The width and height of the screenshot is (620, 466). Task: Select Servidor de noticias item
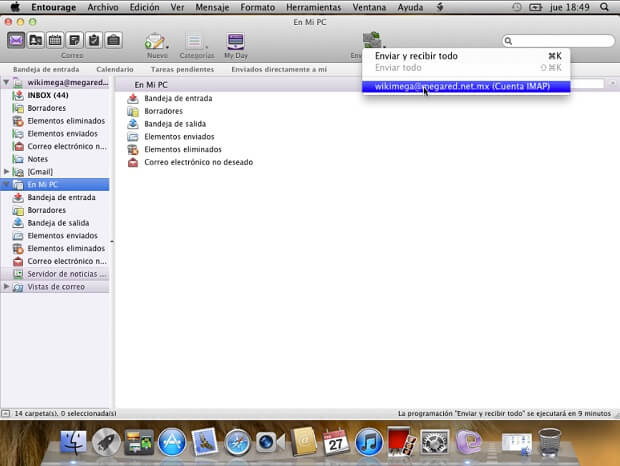(x=55, y=274)
